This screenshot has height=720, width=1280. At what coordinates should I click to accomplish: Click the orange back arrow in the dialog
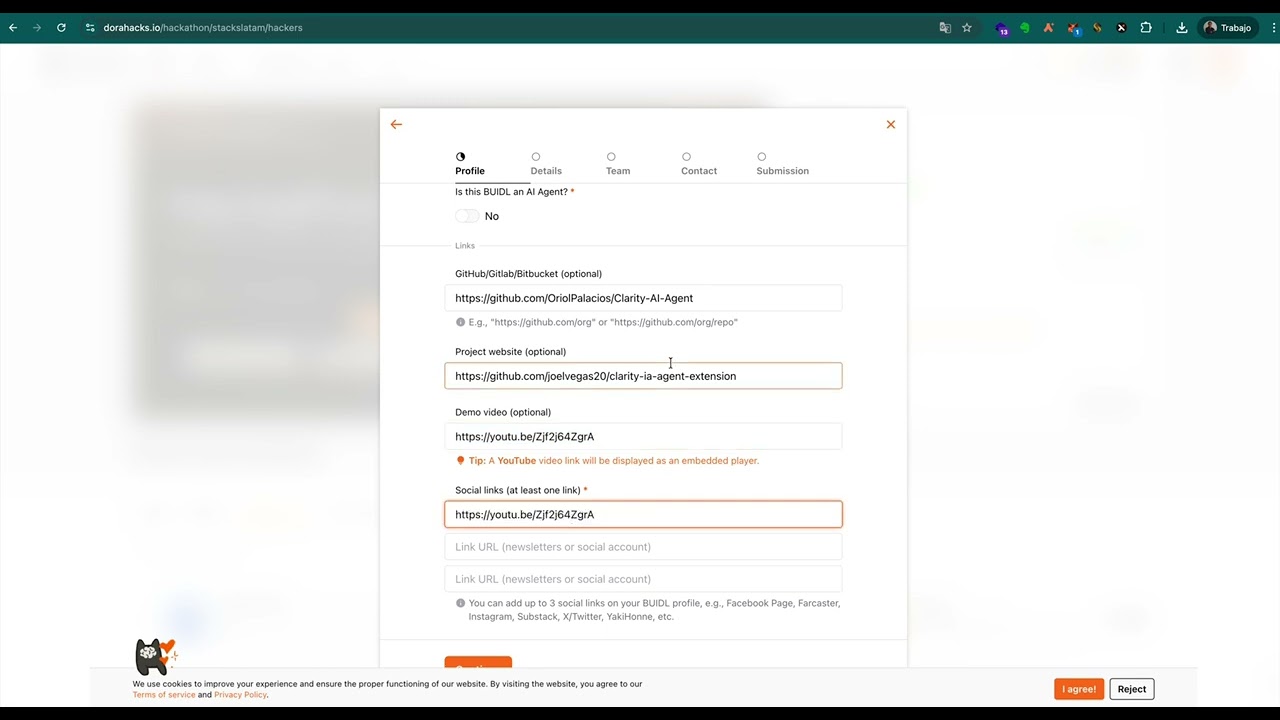click(396, 124)
